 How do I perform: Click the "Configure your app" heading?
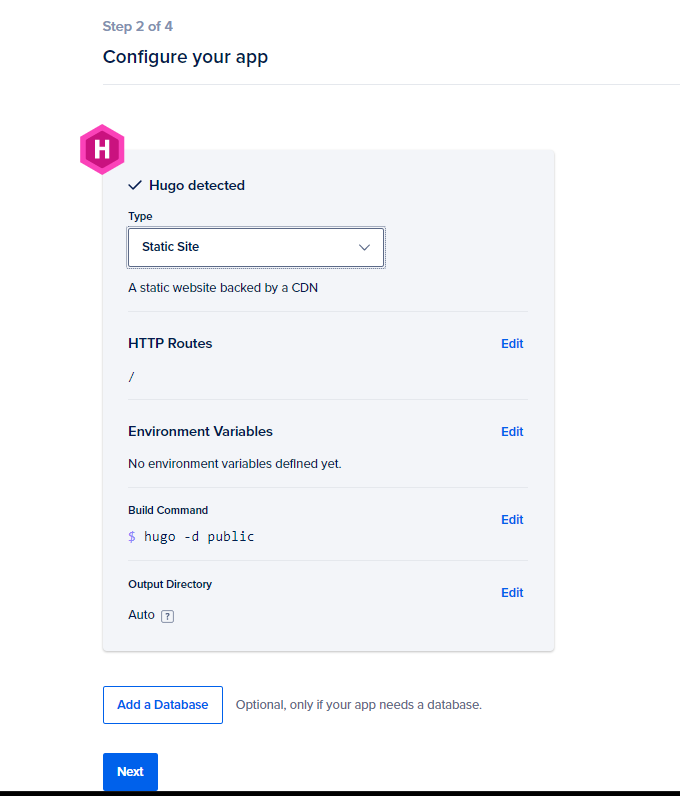(x=185, y=57)
